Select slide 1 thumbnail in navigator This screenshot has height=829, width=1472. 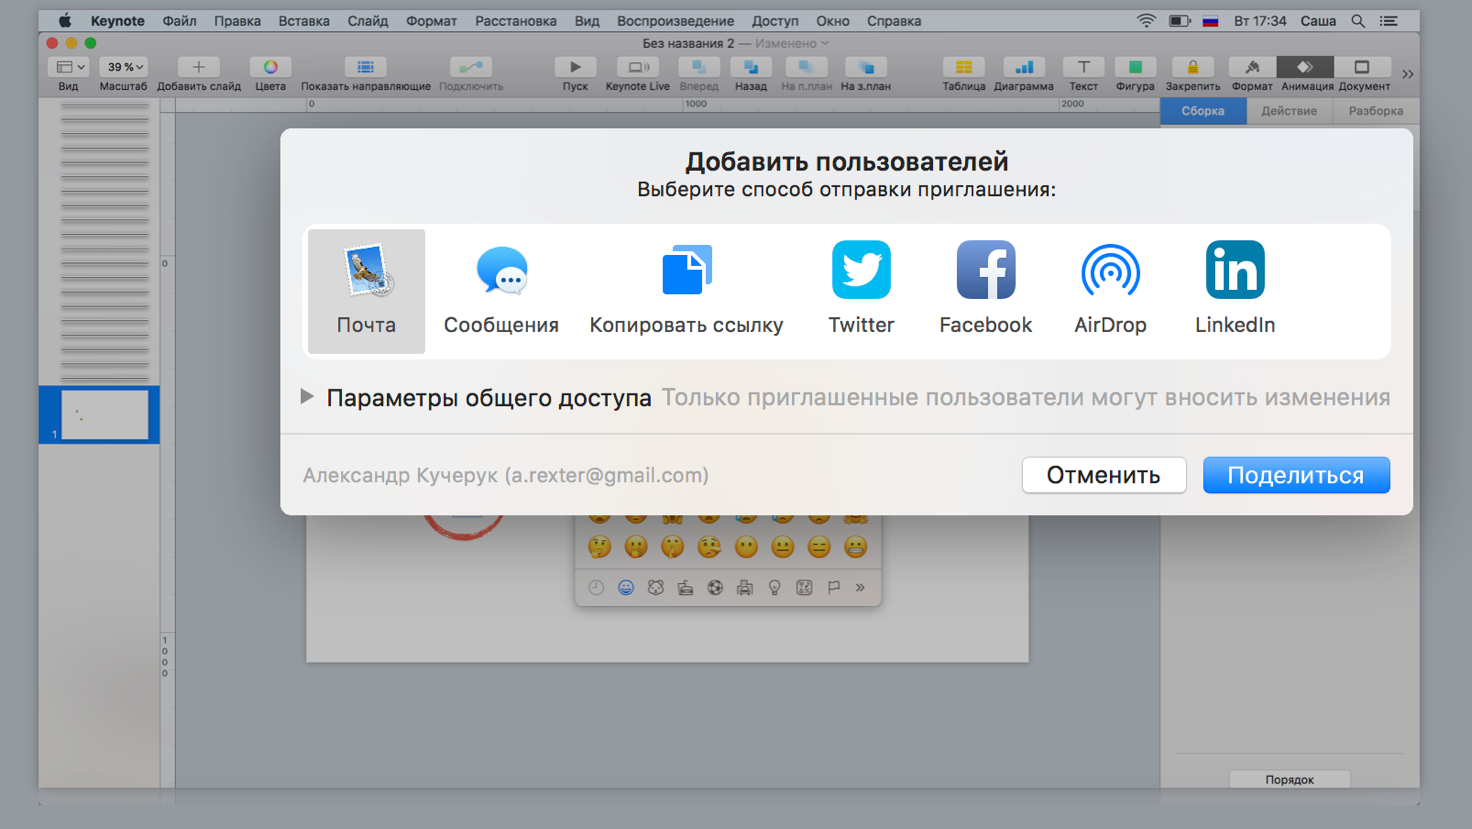[x=104, y=415]
